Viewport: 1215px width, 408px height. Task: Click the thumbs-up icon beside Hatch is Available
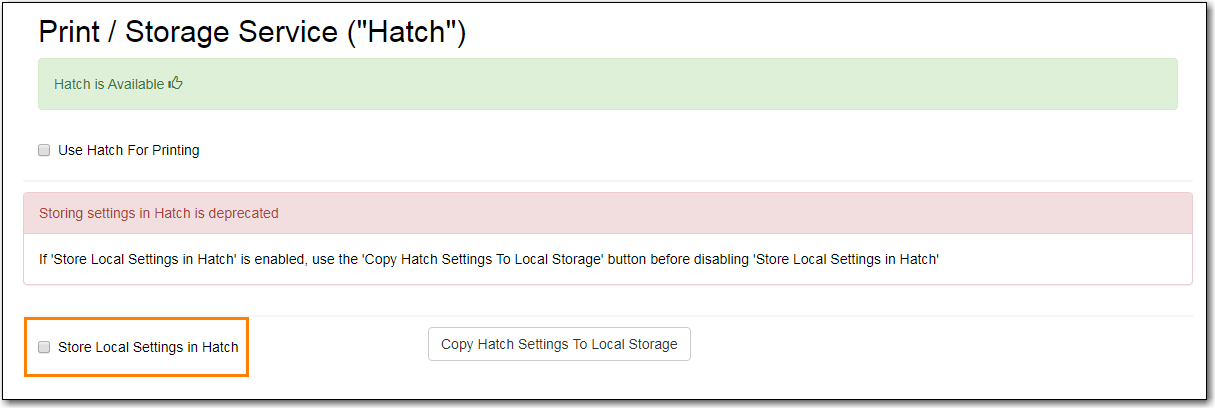pos(176,83)
